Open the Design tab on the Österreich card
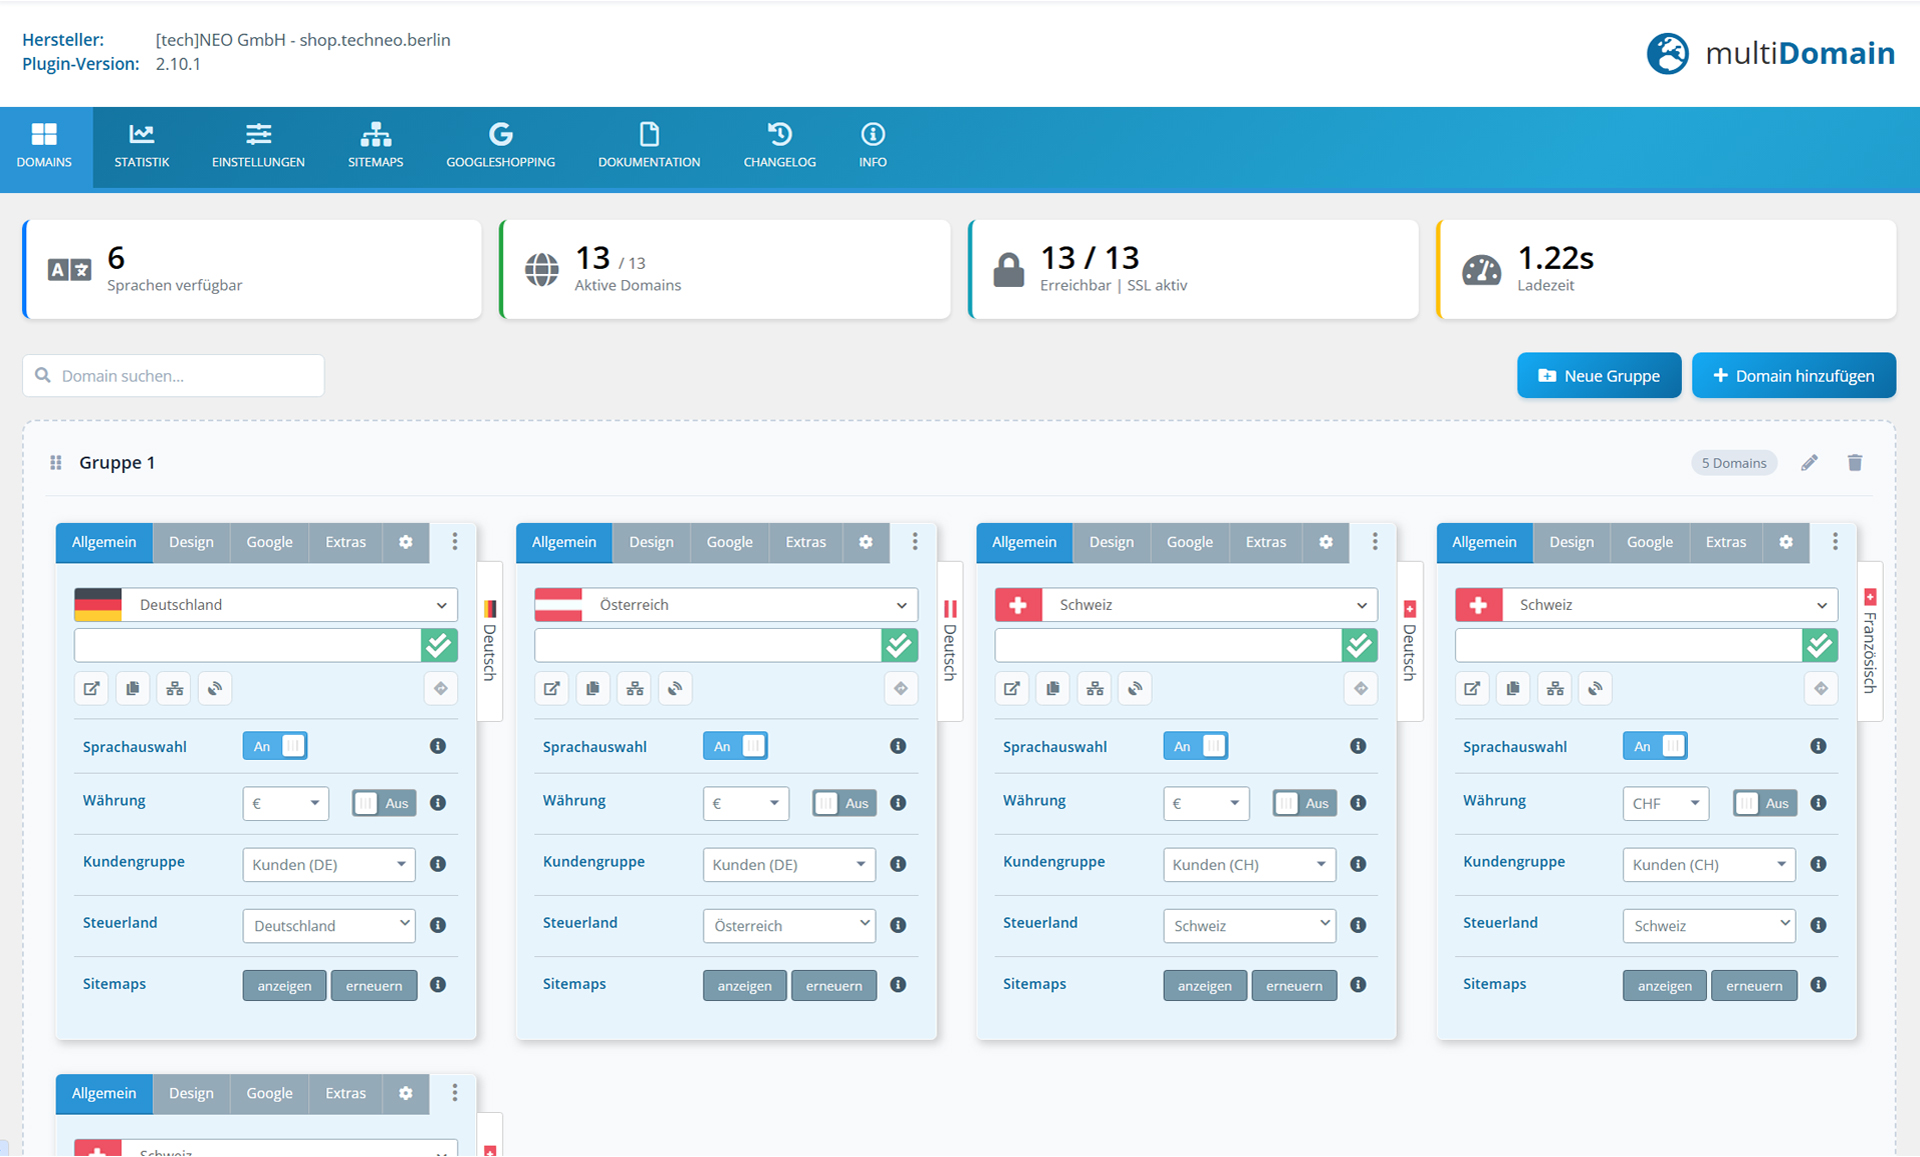This screenshot has height=1157, width=1920. tap(651, 542)
